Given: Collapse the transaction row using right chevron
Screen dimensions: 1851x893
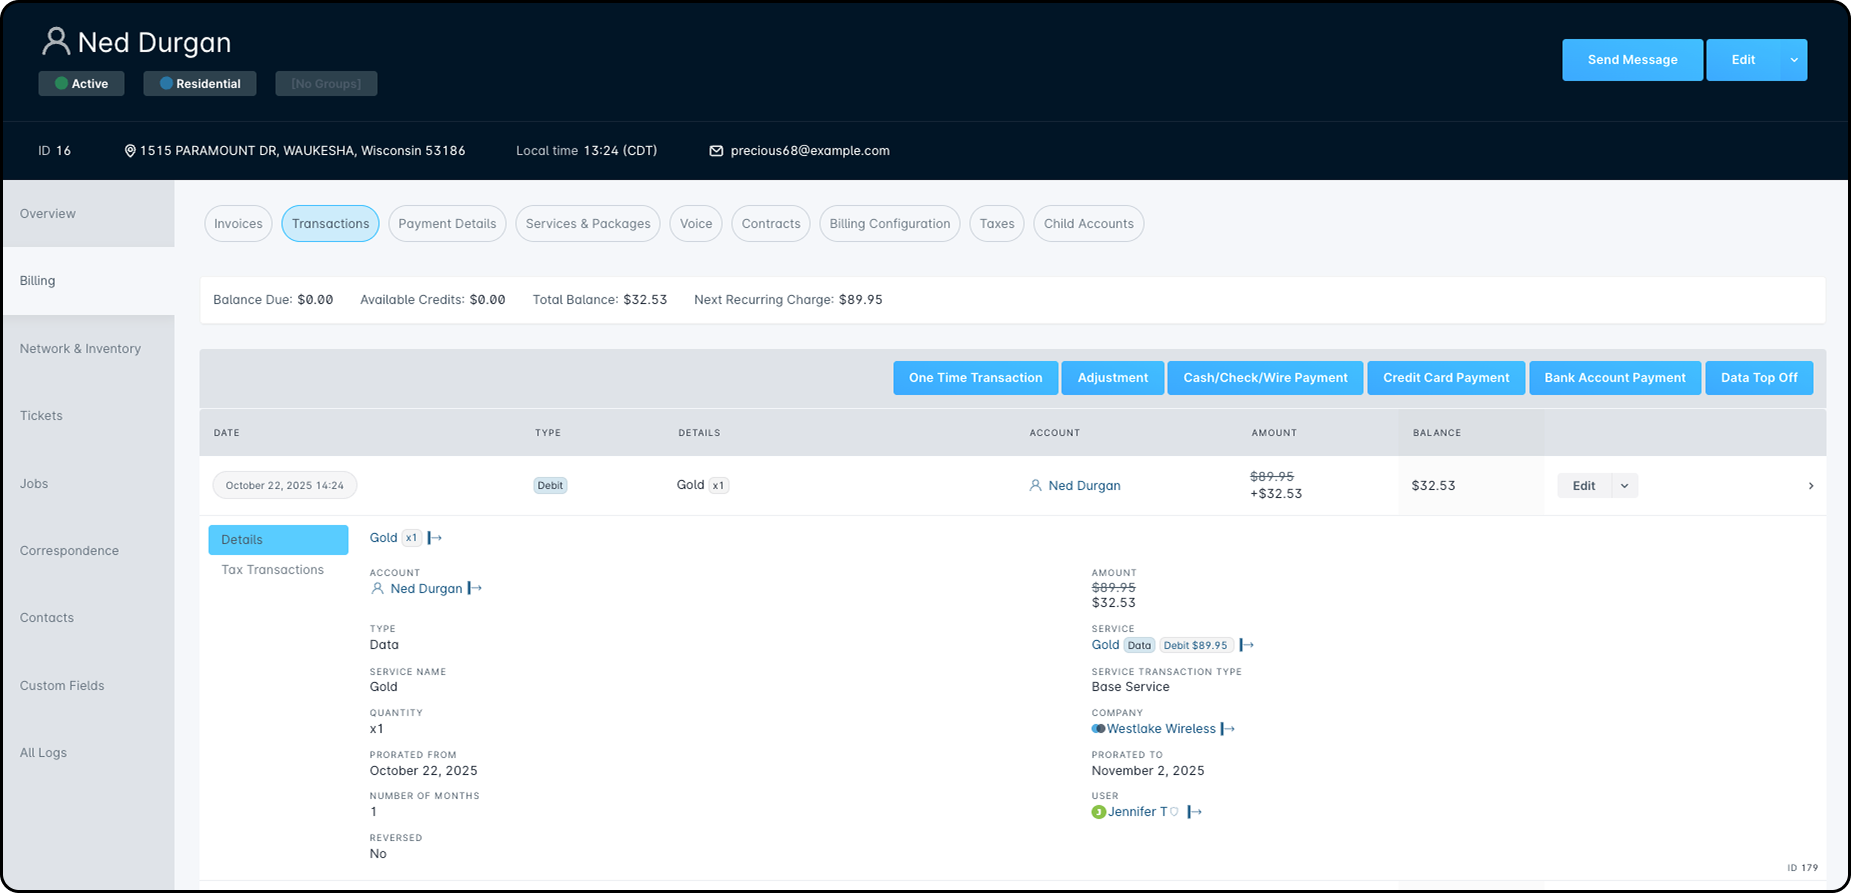Looking at the screenshot, I should [1810, 486].
